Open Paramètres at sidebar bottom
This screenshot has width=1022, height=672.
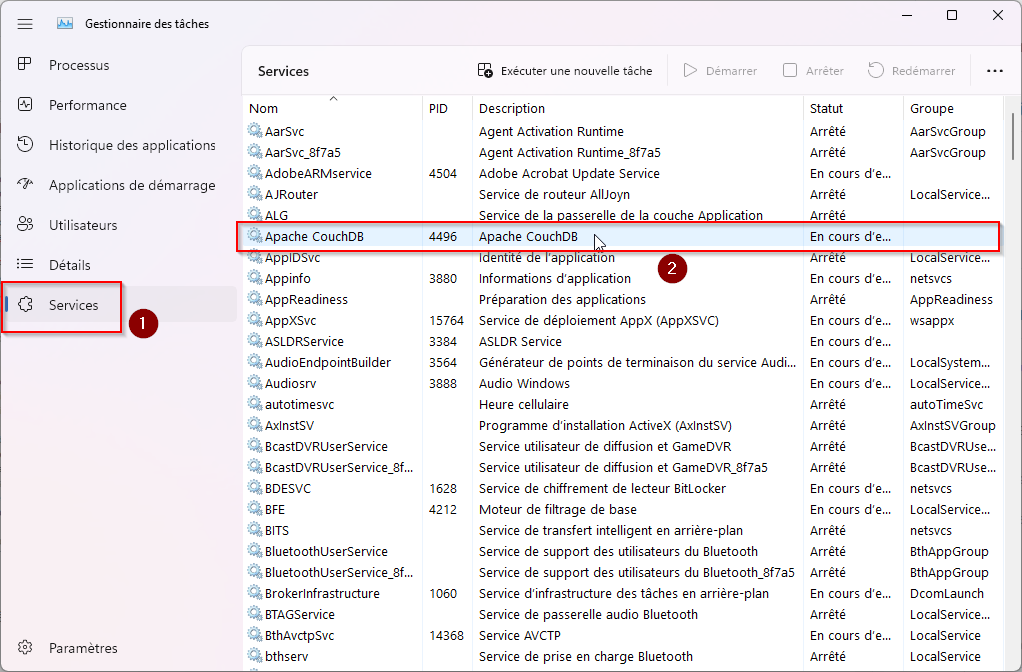tap(83, 648)
